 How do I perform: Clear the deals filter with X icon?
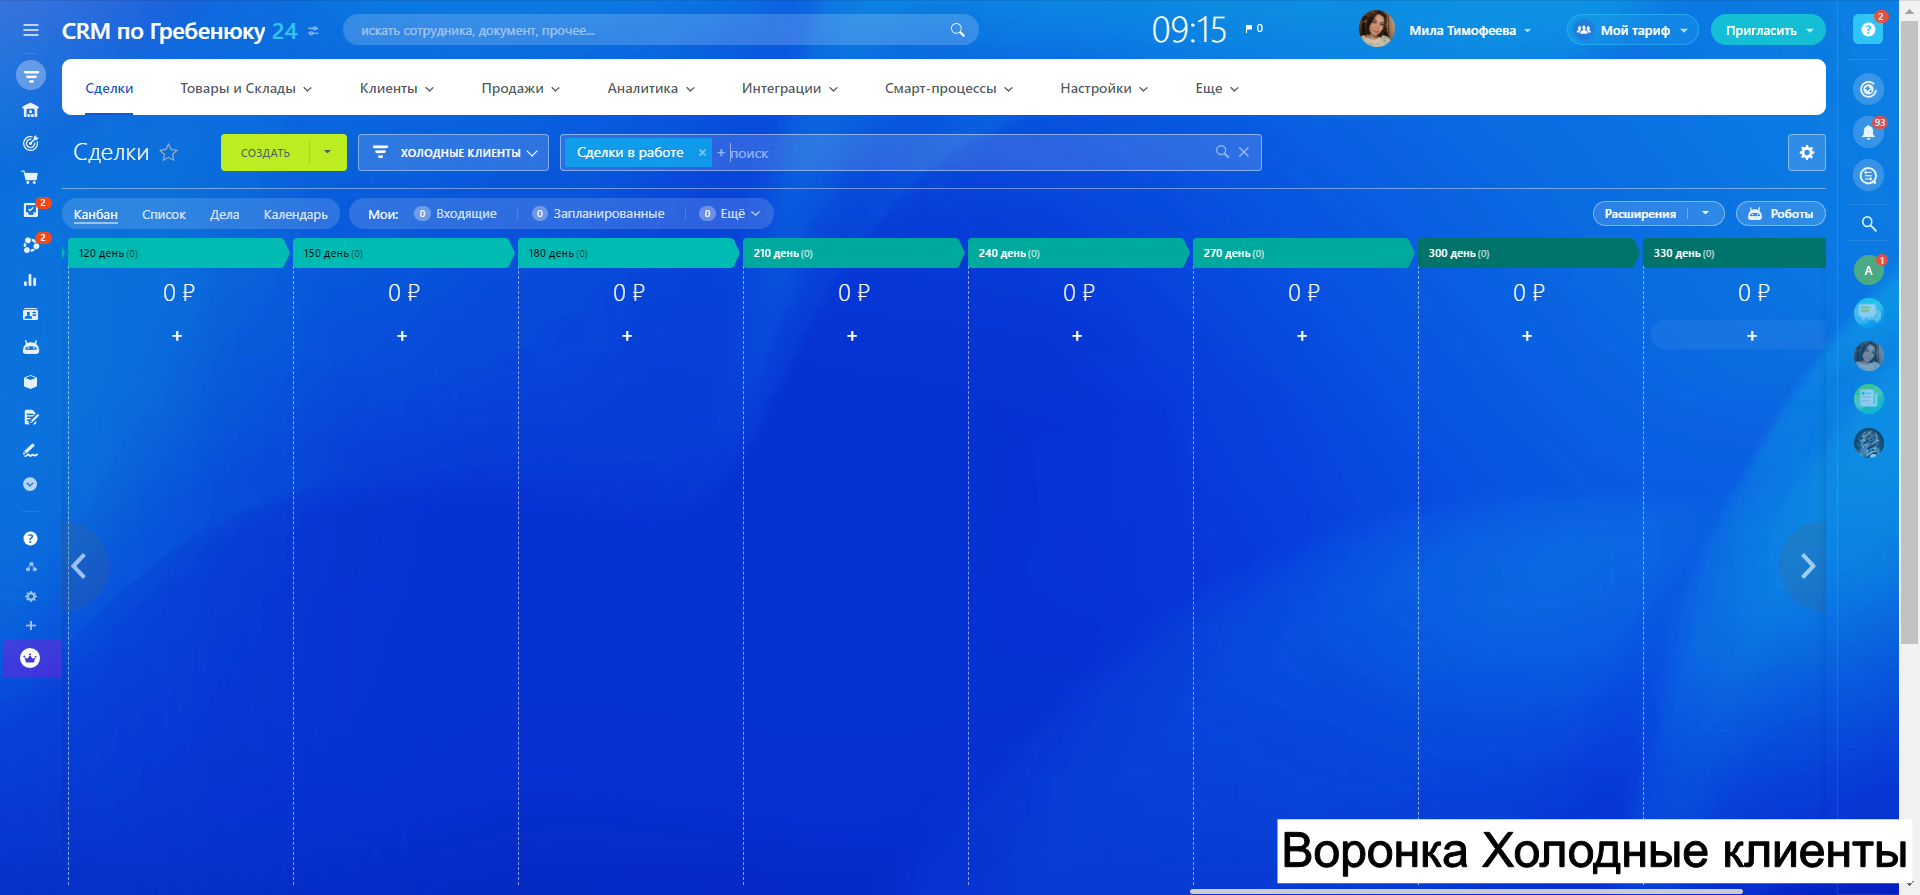[x=1244, y=152]
